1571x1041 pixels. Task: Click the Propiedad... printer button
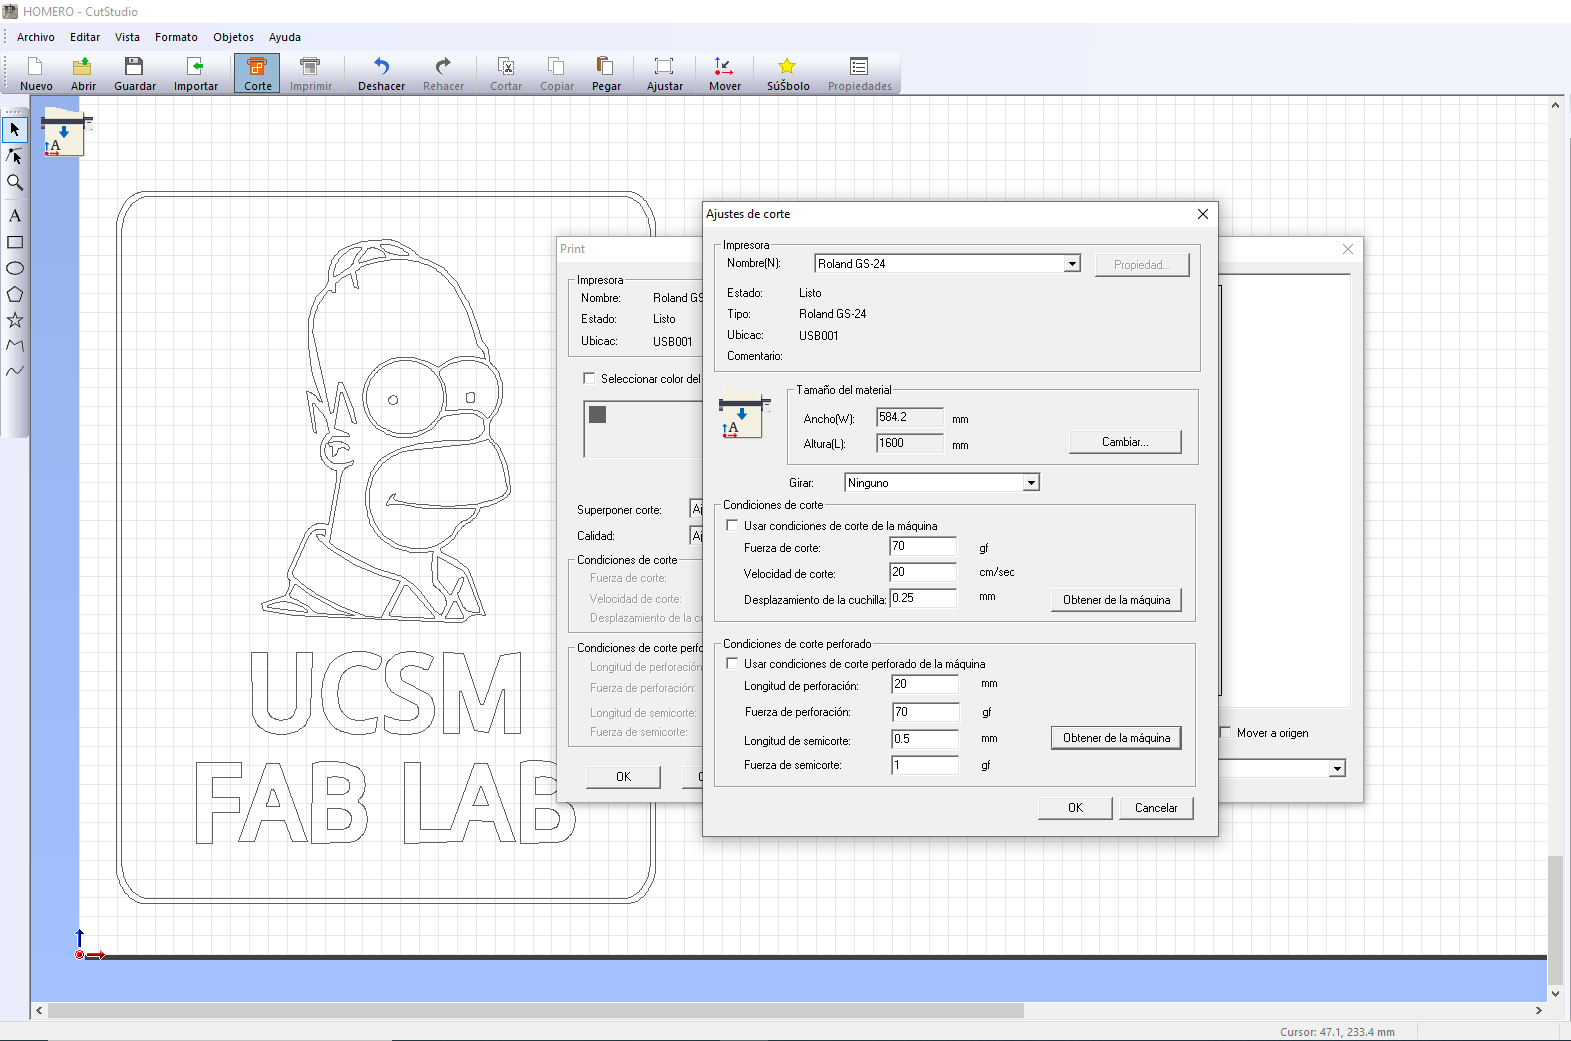(x=1141, y=265)
